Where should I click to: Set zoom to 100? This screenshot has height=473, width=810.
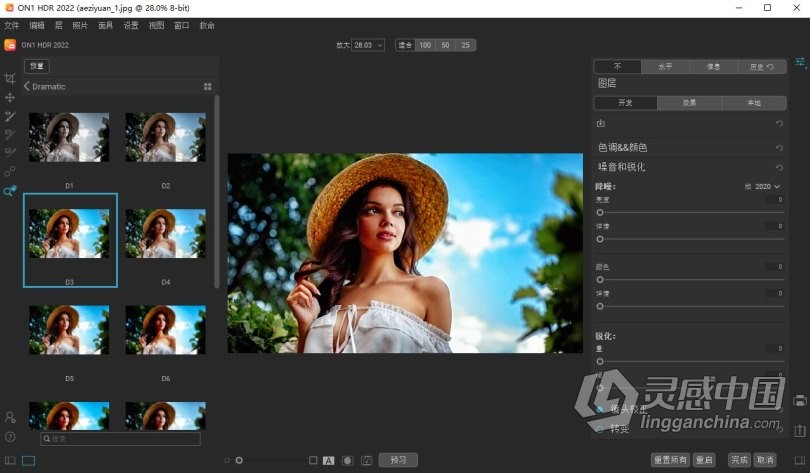tap(425, 45)
